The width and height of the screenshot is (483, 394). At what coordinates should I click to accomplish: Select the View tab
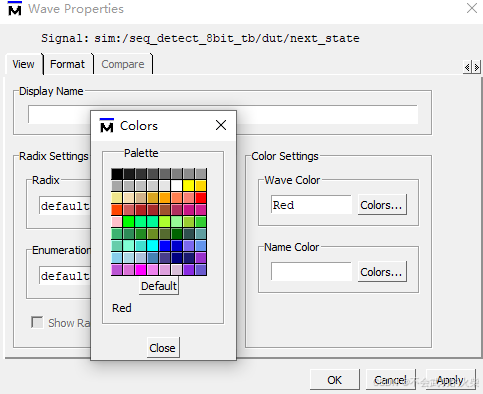pyautogui.click(x=23, y=64)
